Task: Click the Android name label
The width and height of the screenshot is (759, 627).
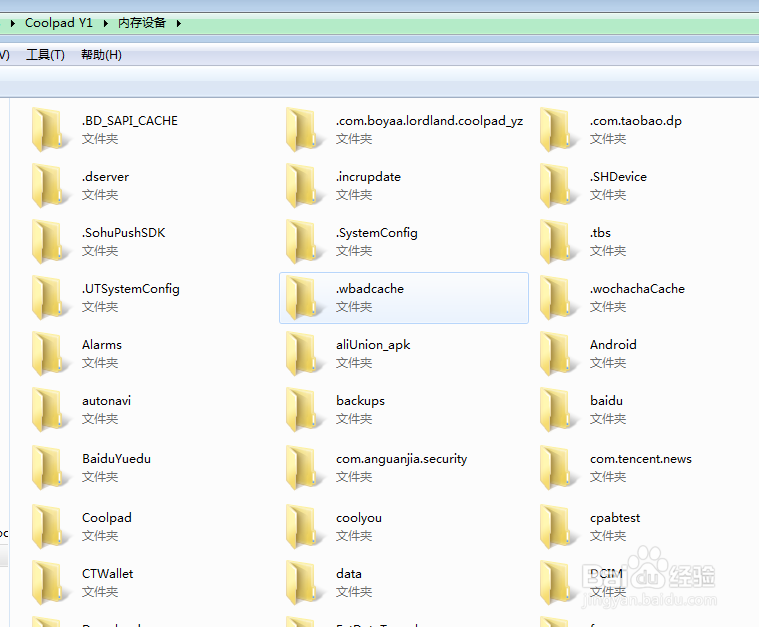Action: coord(613,345)
